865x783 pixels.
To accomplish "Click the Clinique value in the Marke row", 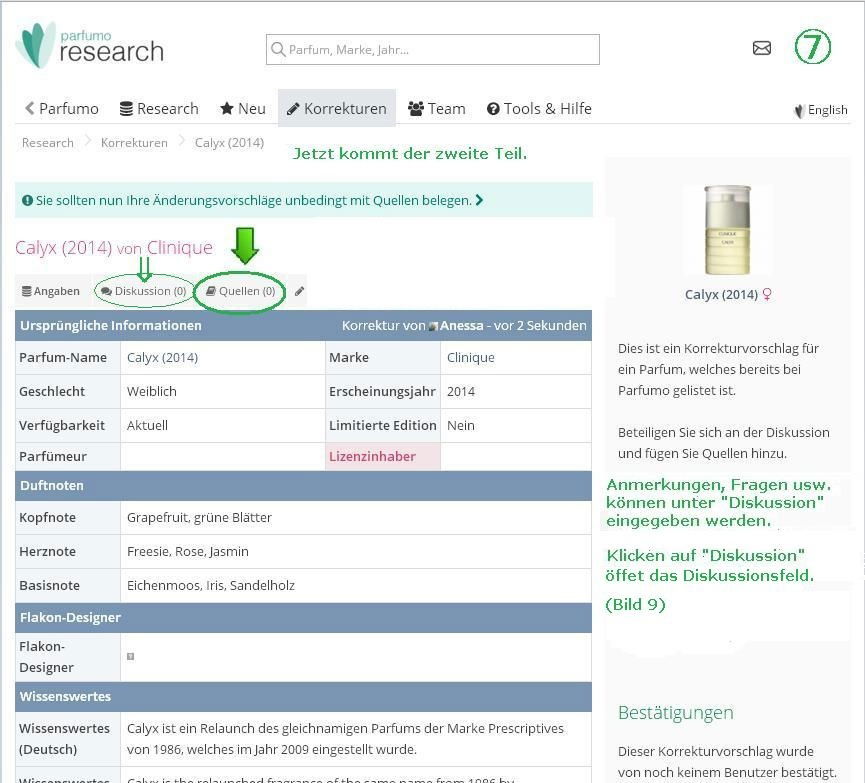I will pos(471,358).
